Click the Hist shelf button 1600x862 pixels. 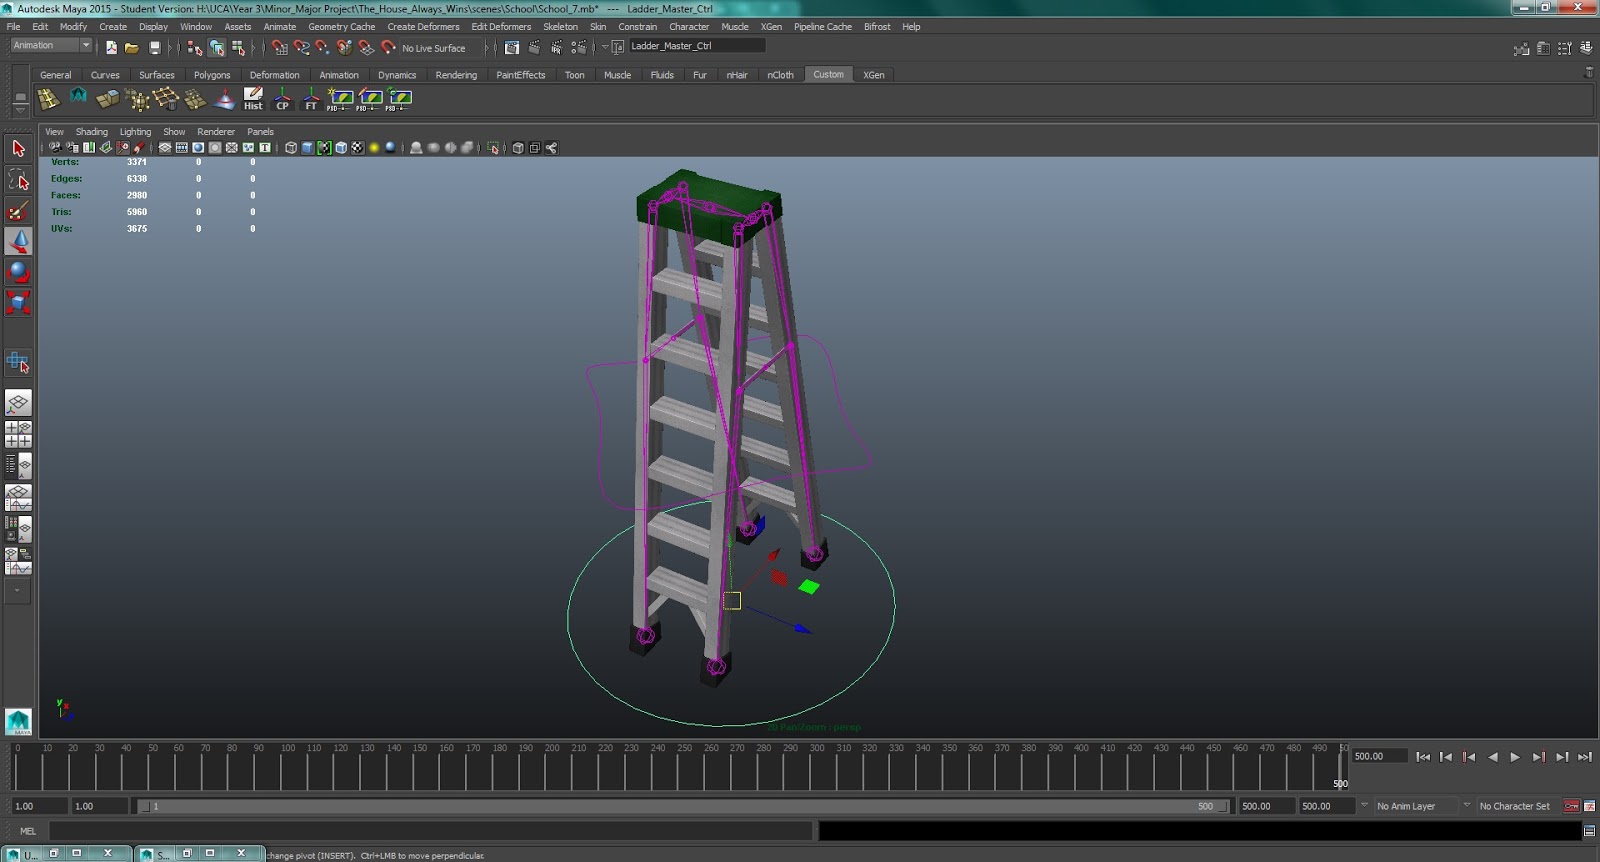click(x=253, y=98)
